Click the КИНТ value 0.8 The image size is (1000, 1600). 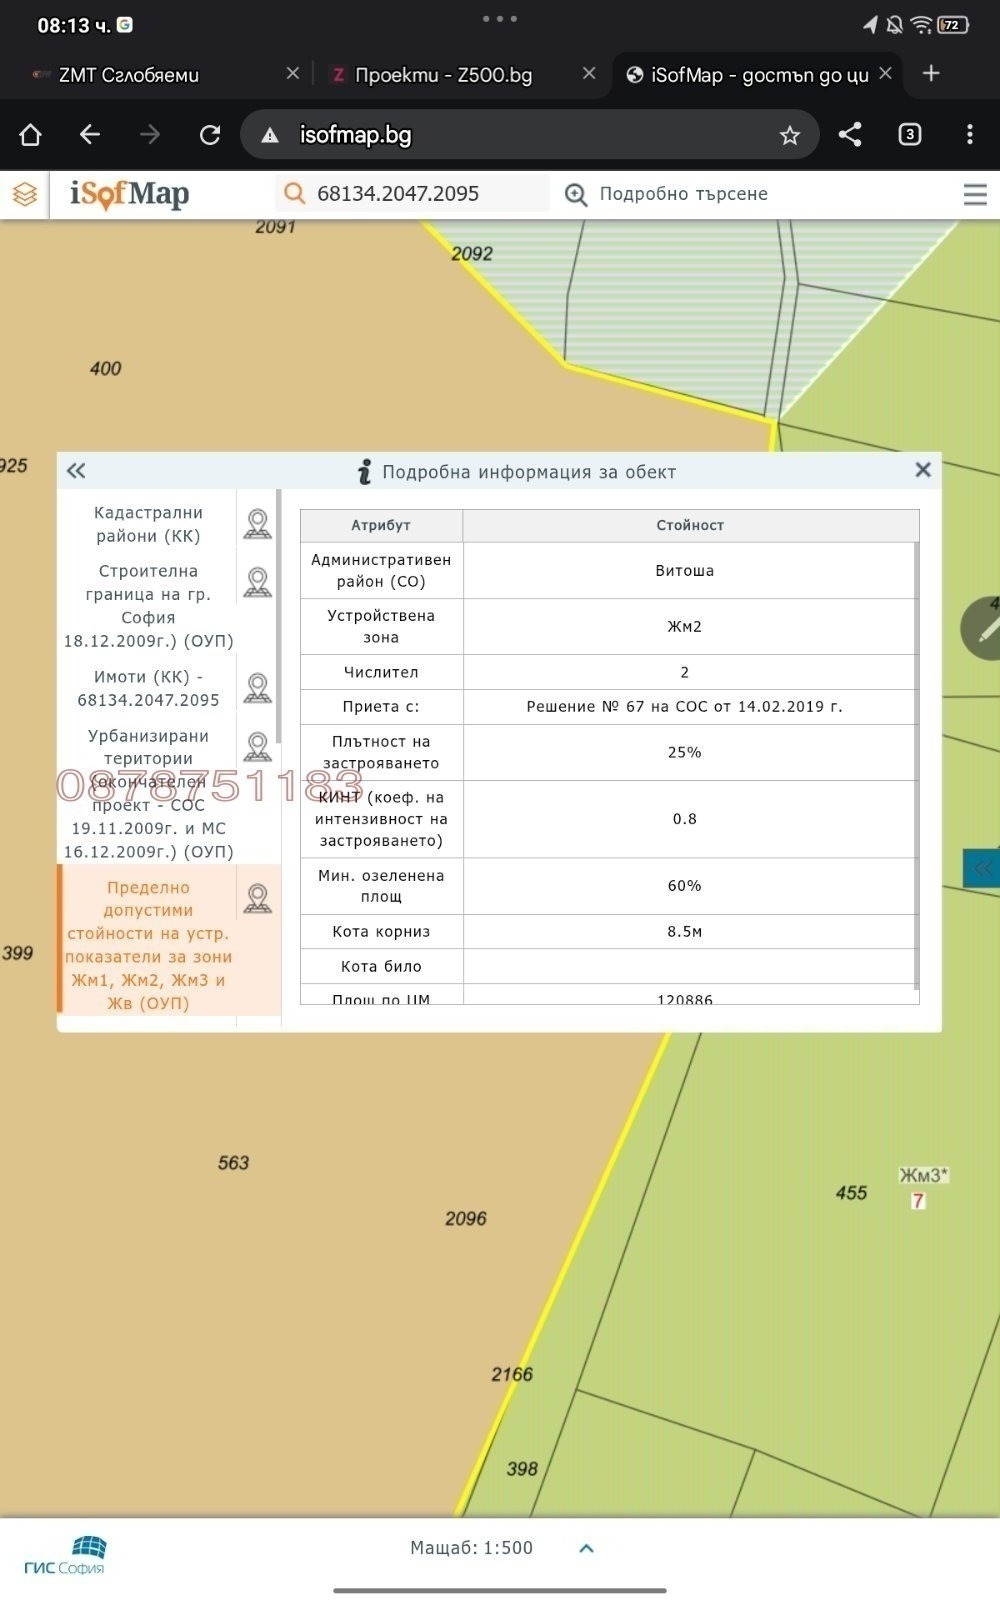click(x=685, y=819)
